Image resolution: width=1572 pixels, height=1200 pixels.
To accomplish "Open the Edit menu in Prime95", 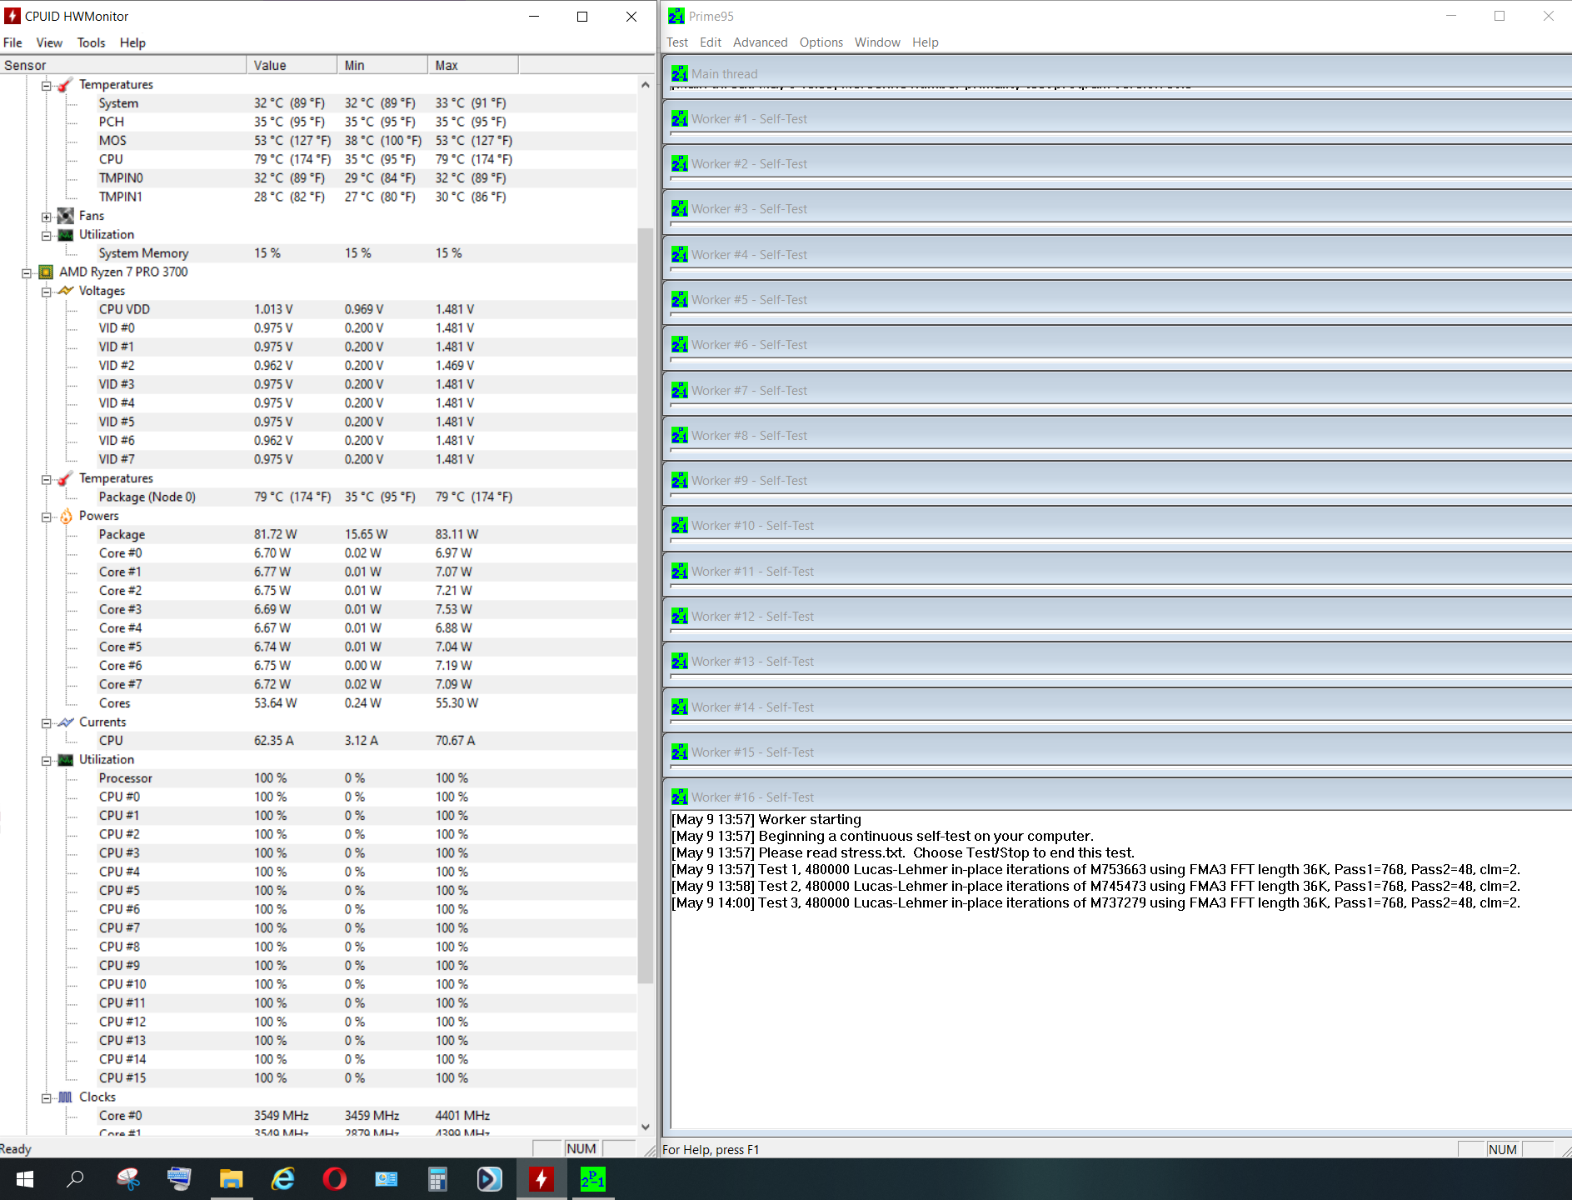I will click(x=711, y=42).
